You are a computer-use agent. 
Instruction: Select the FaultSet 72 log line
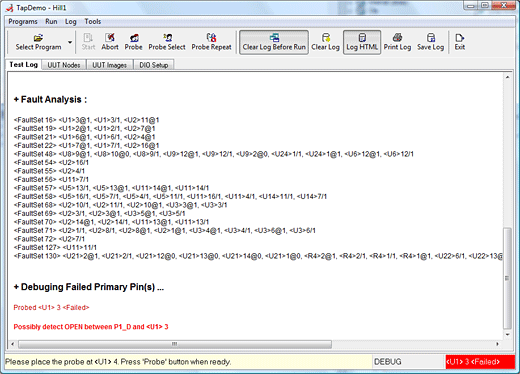coord(49,239)
